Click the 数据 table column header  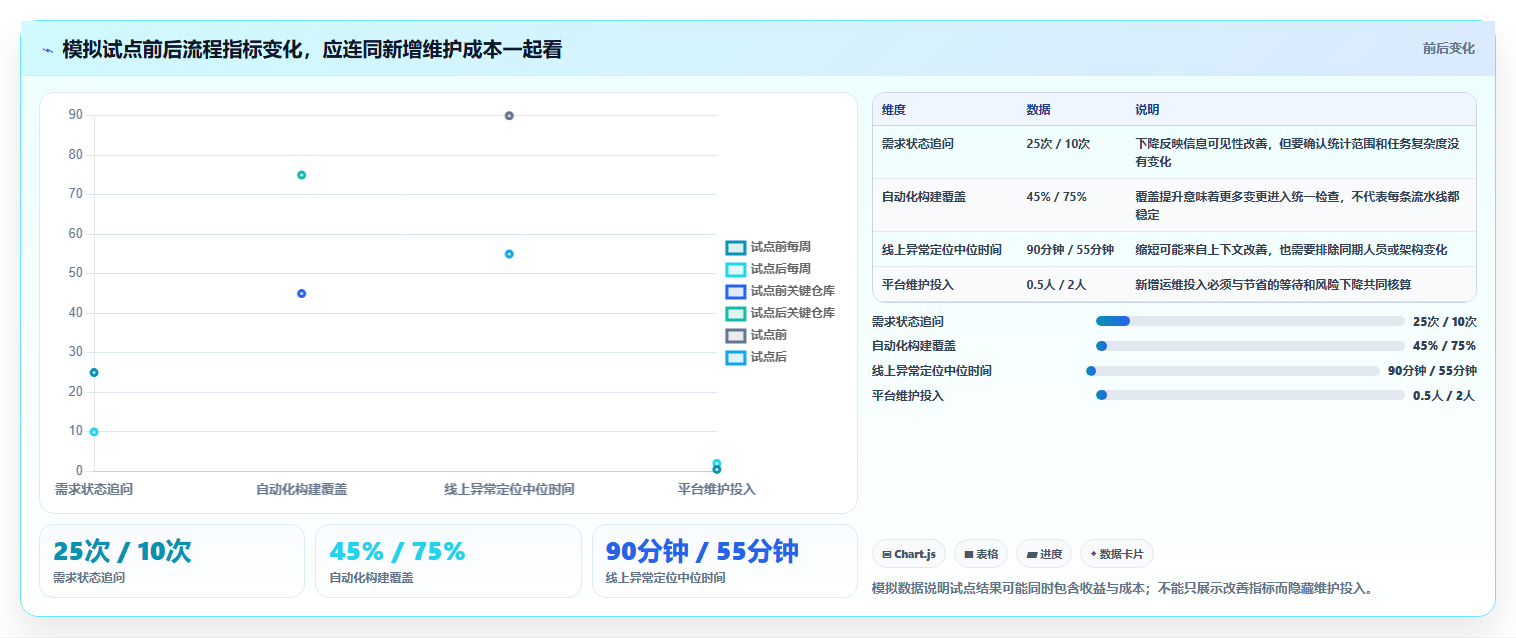tap(1038, 110)
